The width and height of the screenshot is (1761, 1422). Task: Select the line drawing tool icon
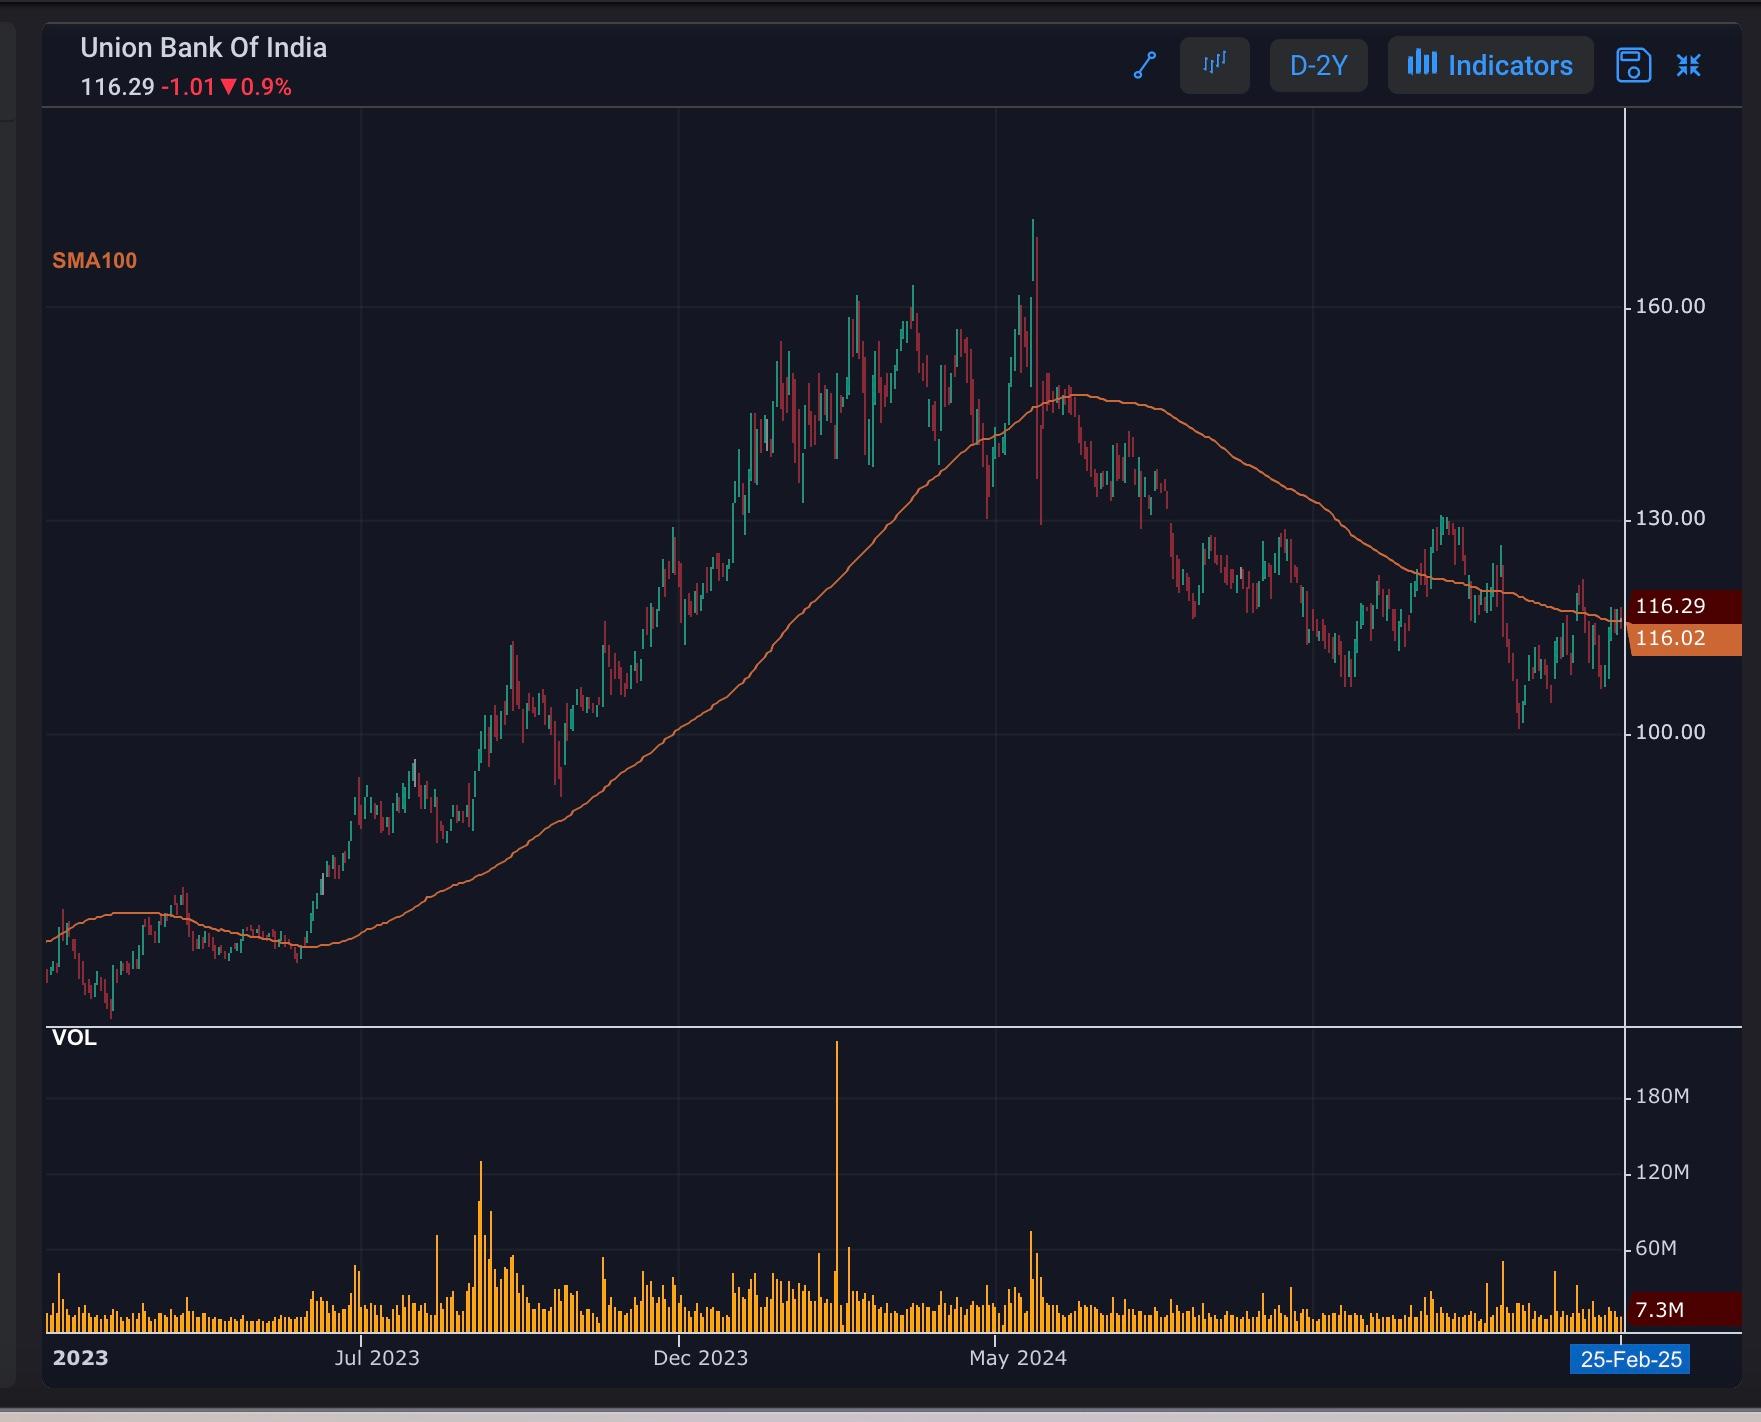point(1145,66)
